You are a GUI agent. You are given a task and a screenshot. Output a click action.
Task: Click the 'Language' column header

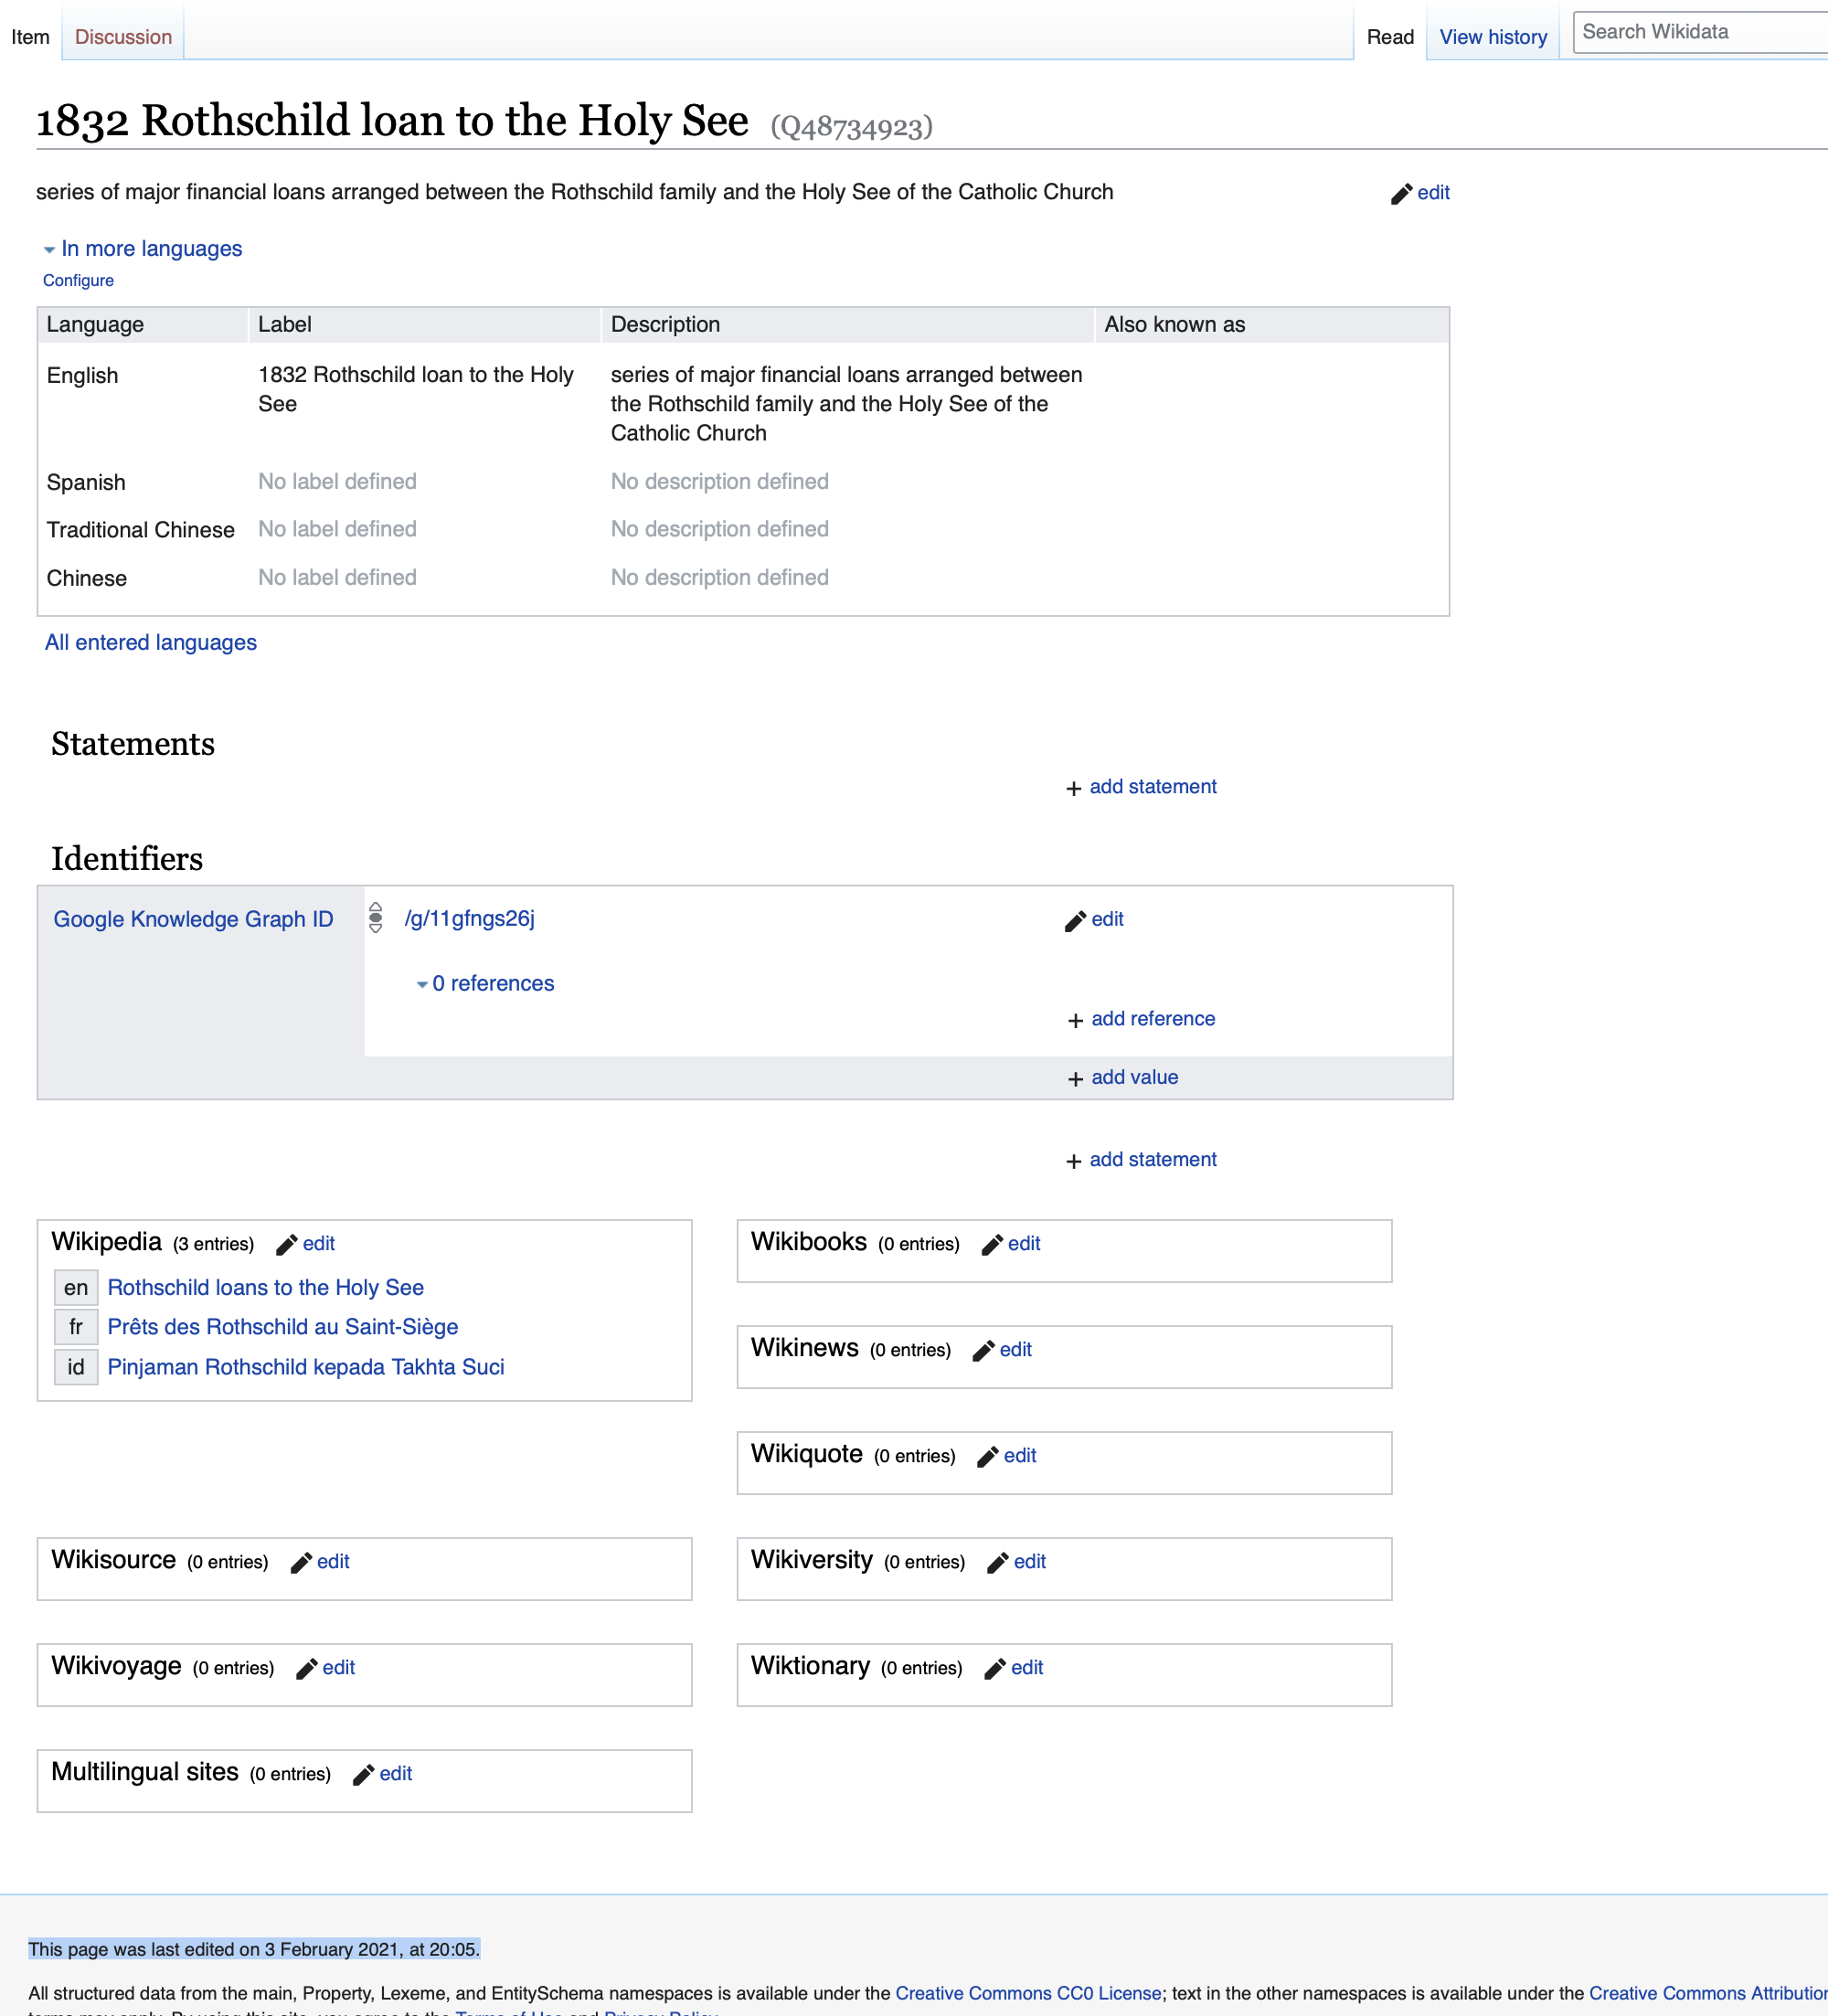click(x=143, y=325)
